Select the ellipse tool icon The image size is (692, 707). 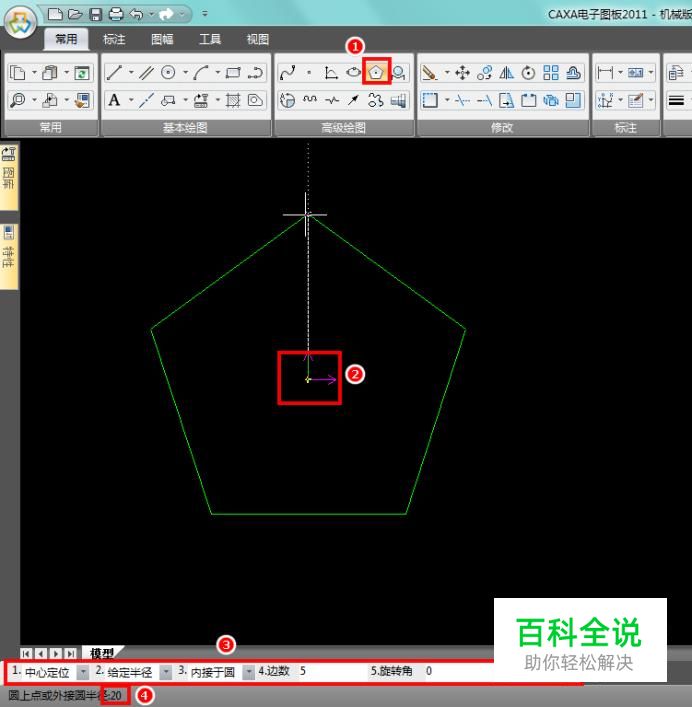pos(353,73)
